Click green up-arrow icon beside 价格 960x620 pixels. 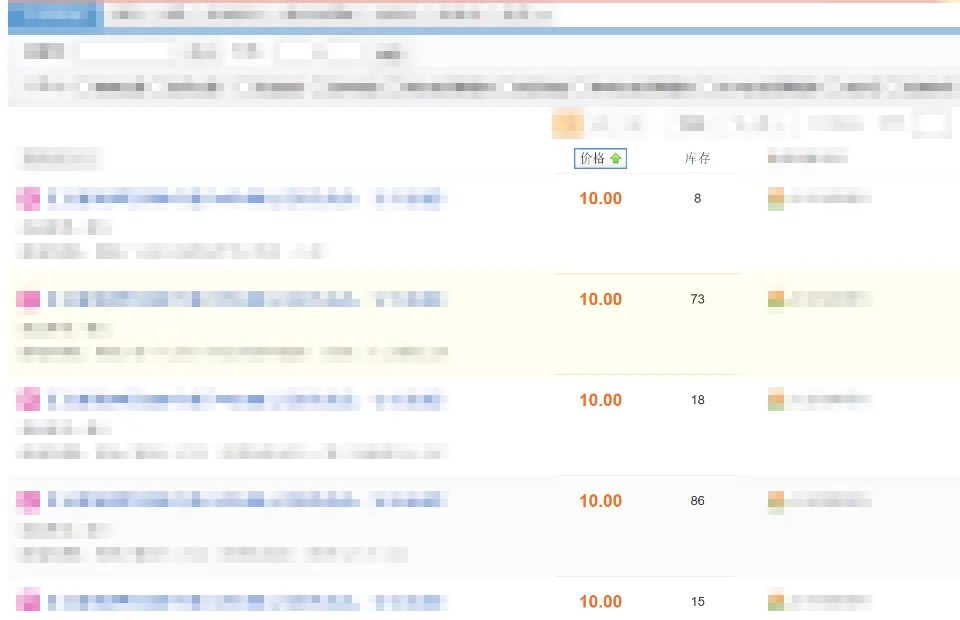[x=615, y=159]
